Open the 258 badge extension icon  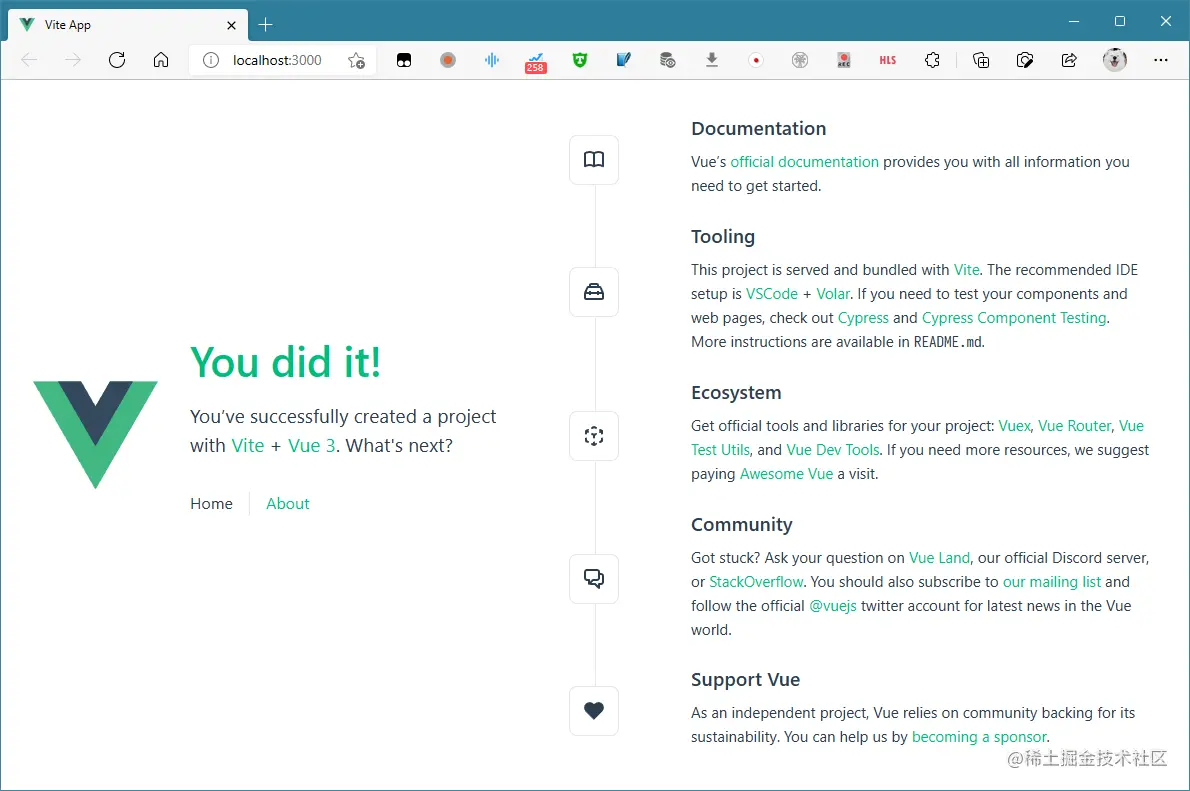coord(536,61)
